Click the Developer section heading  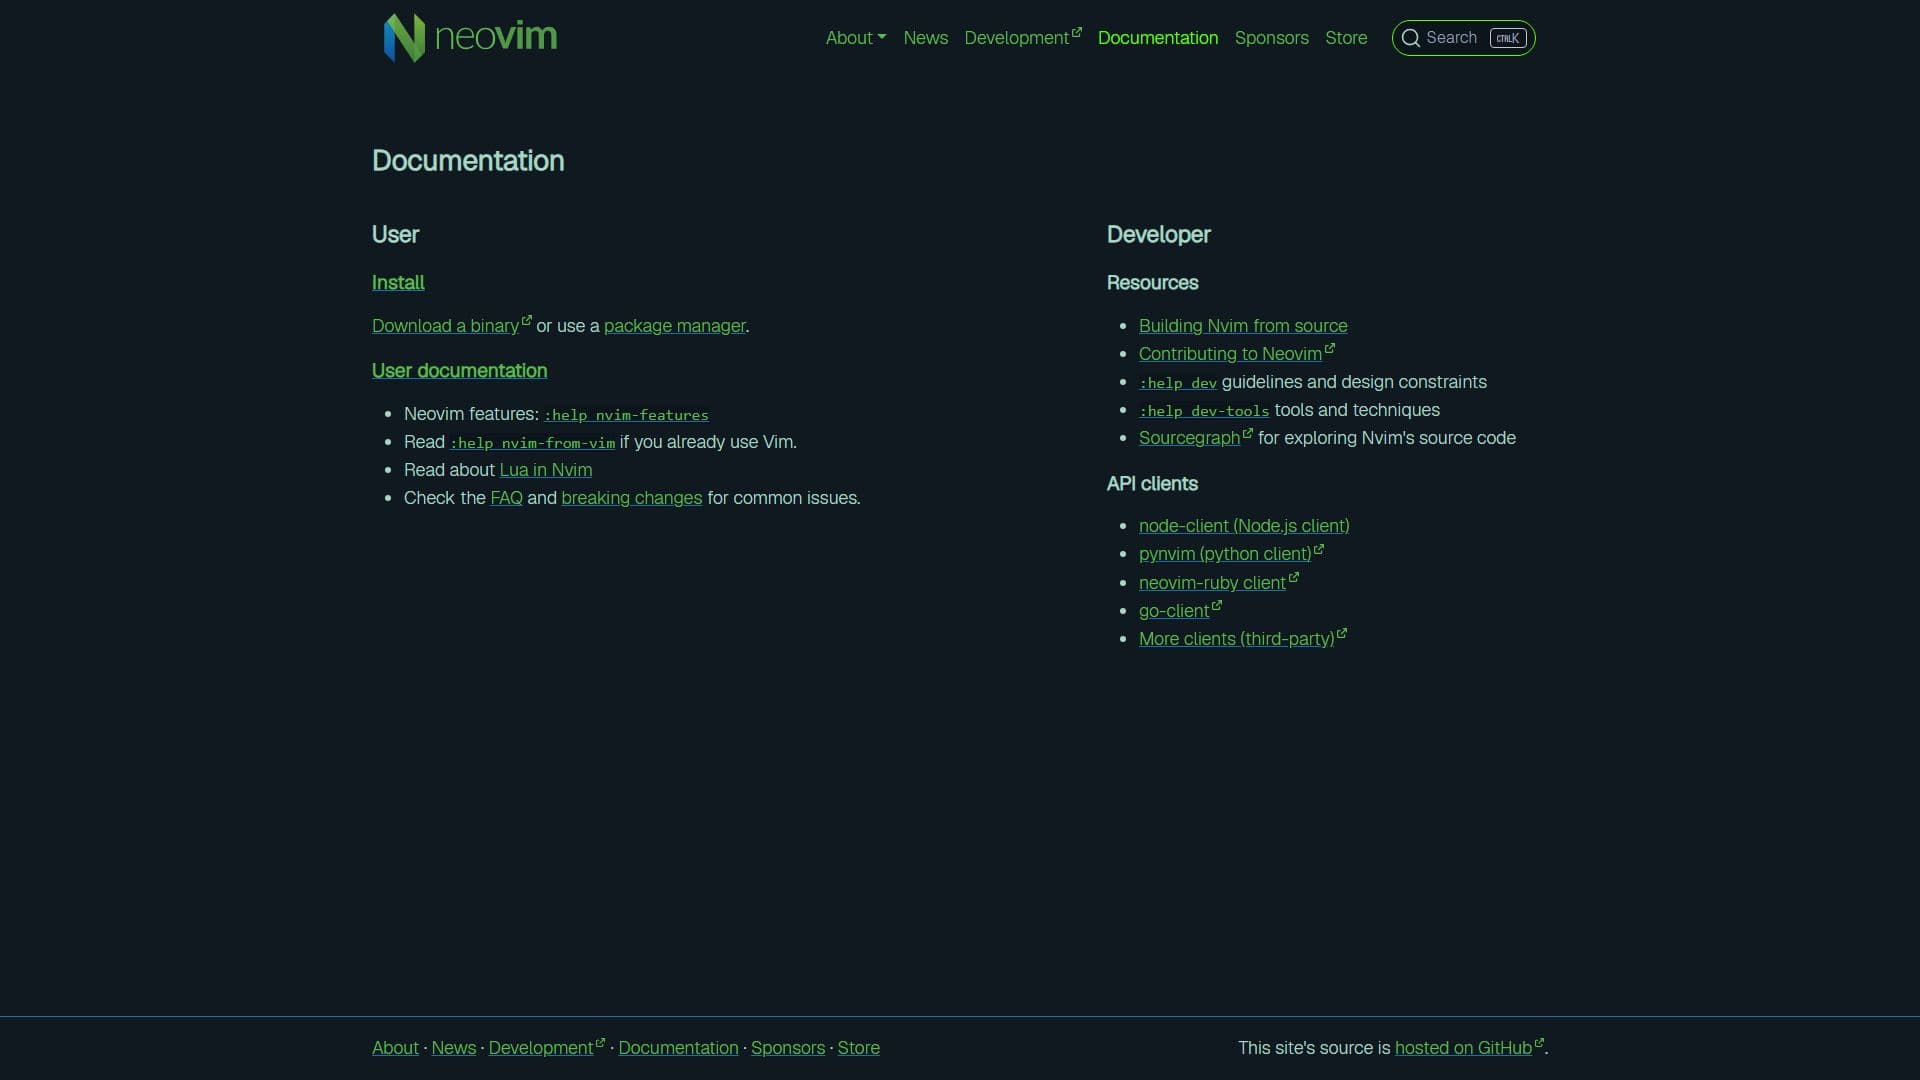(x=1158, y=235)
